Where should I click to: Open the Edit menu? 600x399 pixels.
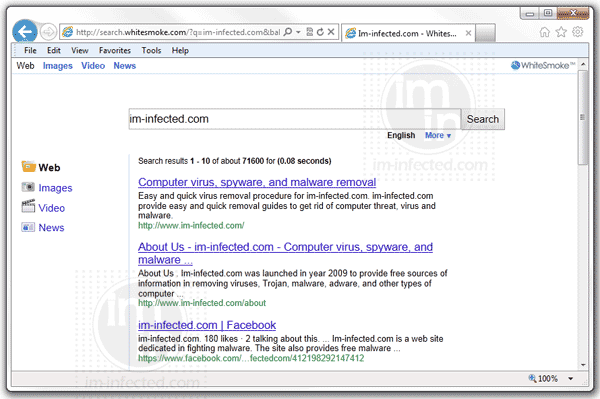[54, 50]
